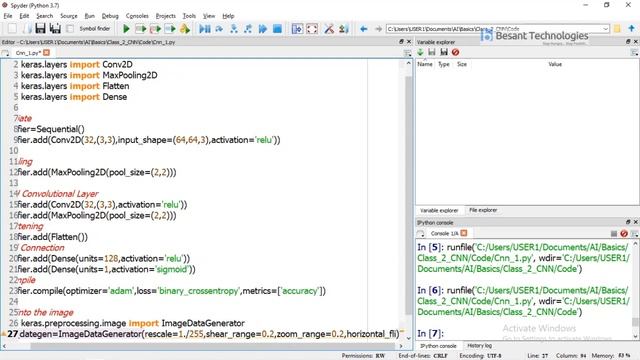
Task: Stop debugging with blue square icon
Action: (x=277, y=29)
